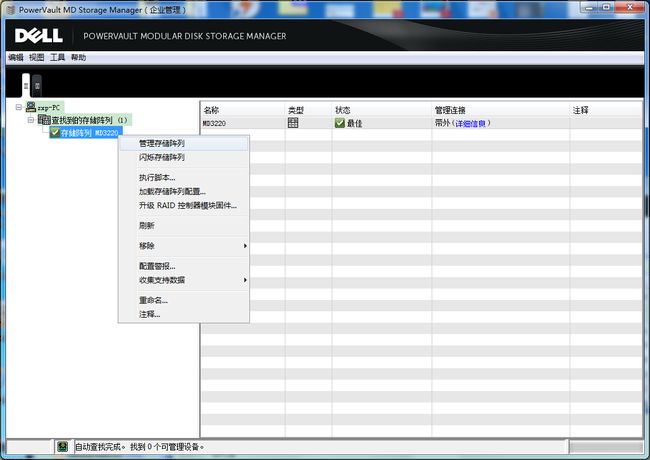Click the Dell logo
This screenshot has width=650, height=460.
39,36
